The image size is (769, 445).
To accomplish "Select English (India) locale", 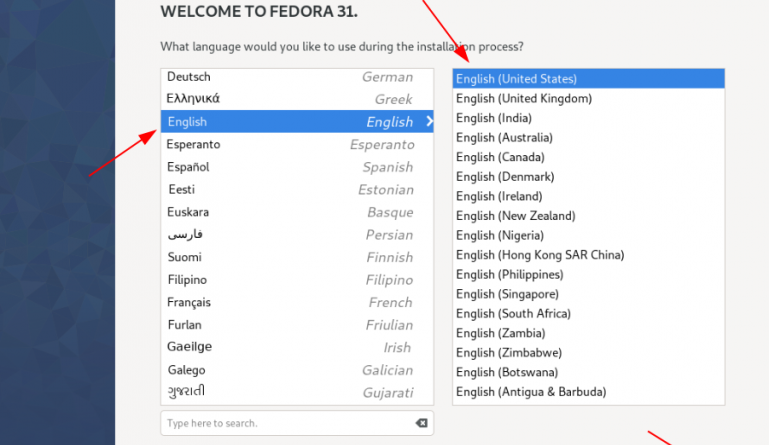I will [x=587, y=118].
